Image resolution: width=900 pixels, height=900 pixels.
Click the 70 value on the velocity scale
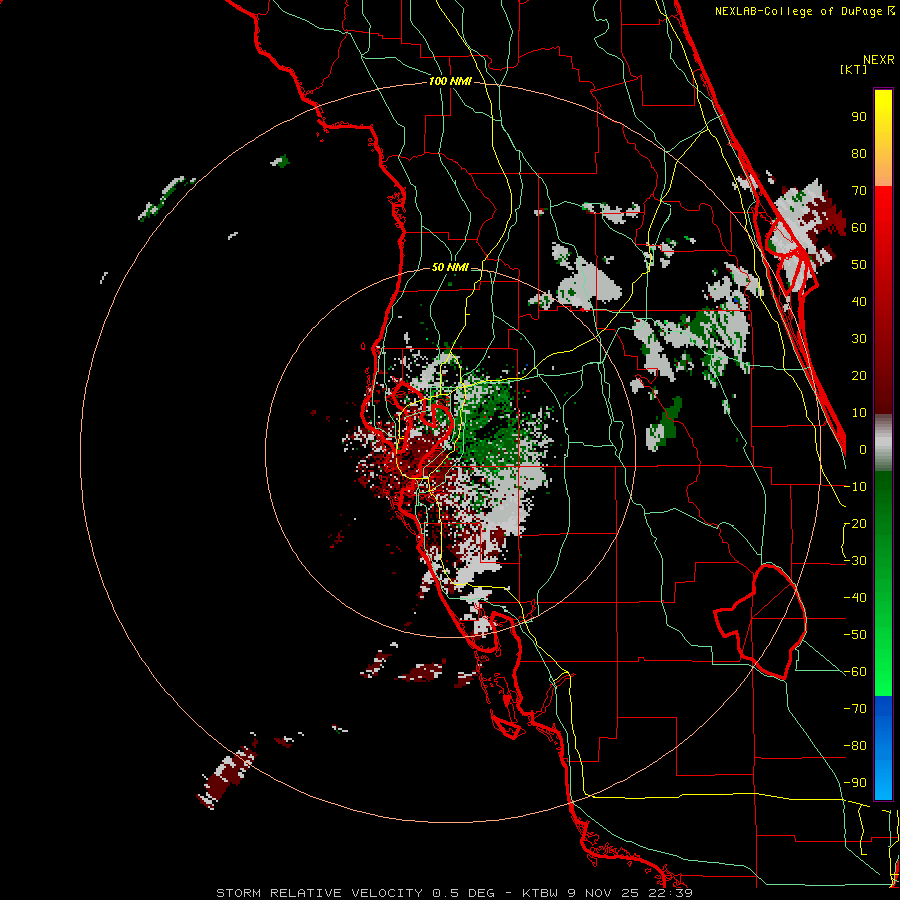[x=859, y=191]
